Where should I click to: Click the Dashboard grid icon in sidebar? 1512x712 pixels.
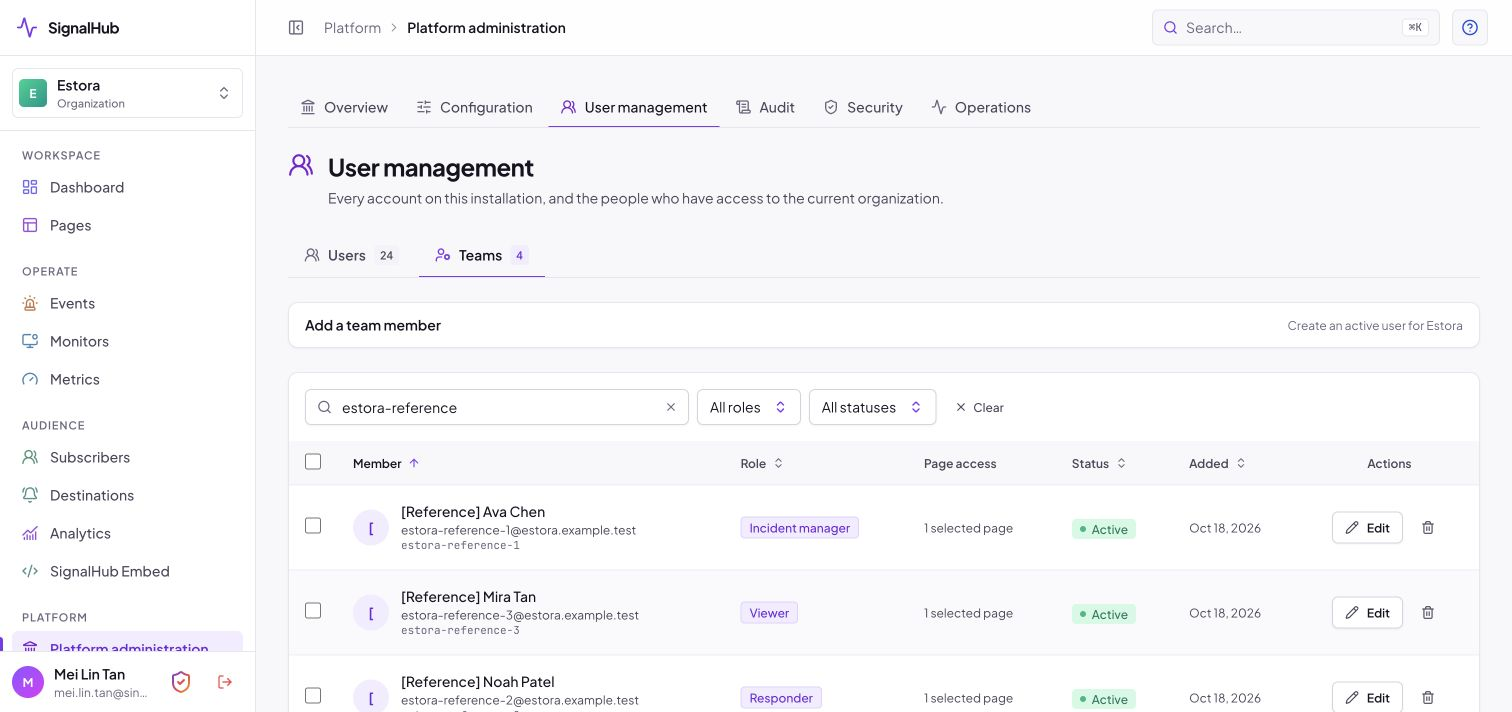(30, 187)
